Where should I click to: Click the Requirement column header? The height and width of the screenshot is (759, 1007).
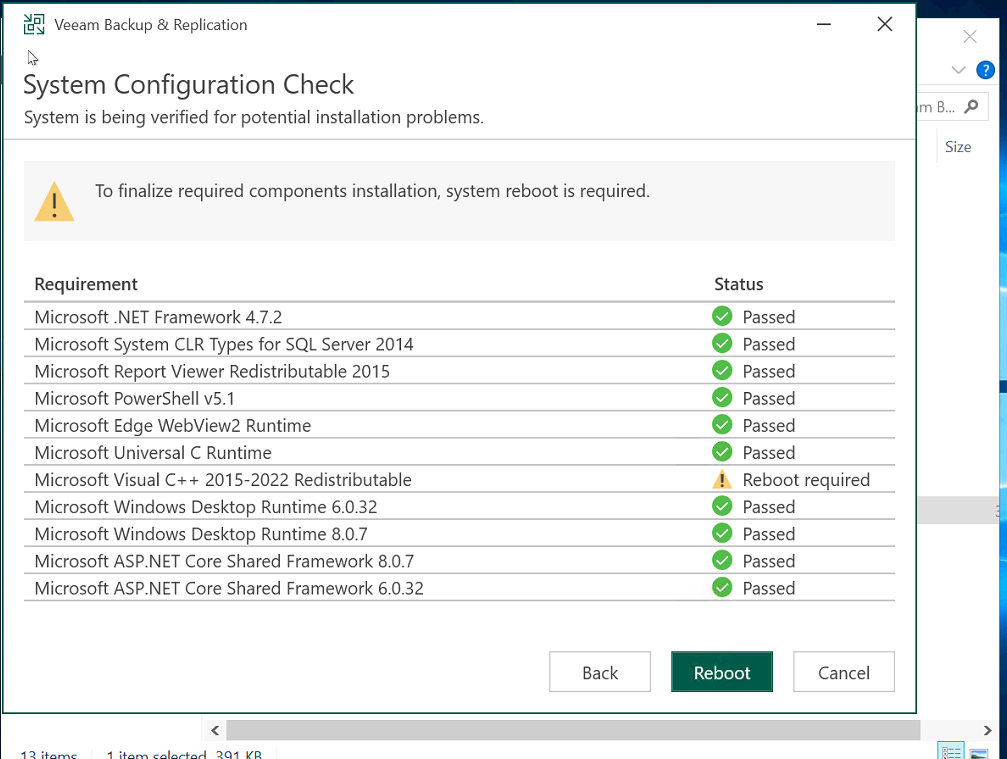pos(86,284)
